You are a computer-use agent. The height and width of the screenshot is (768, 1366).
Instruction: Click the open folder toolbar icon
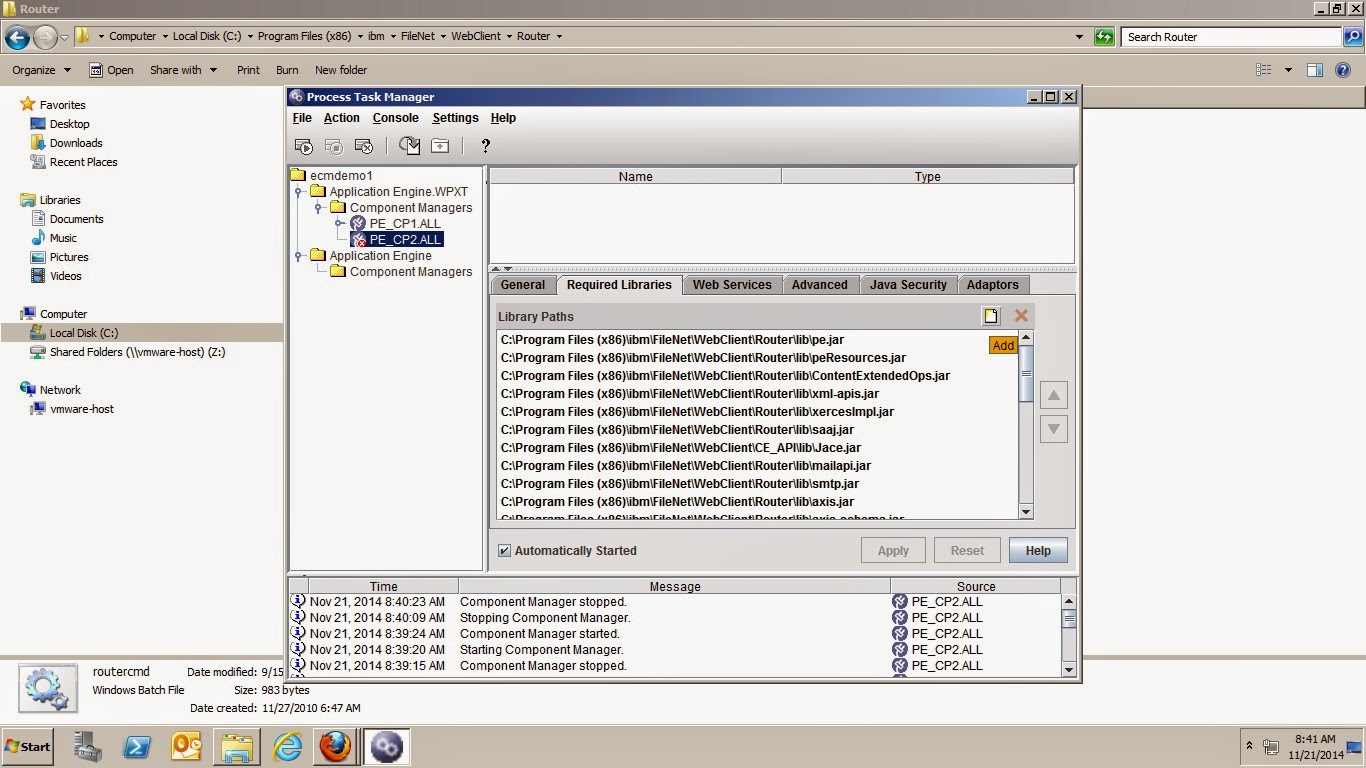[x=439, y=145]
